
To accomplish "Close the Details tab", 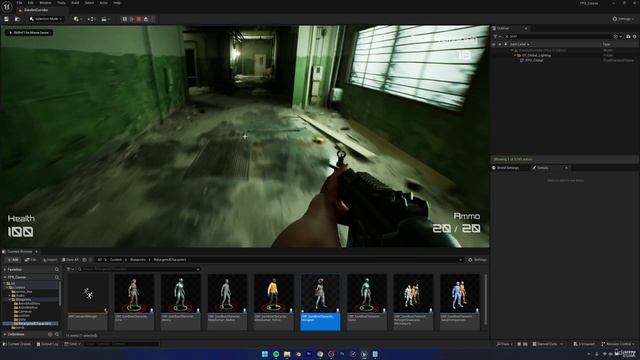I will click(566, 168).
